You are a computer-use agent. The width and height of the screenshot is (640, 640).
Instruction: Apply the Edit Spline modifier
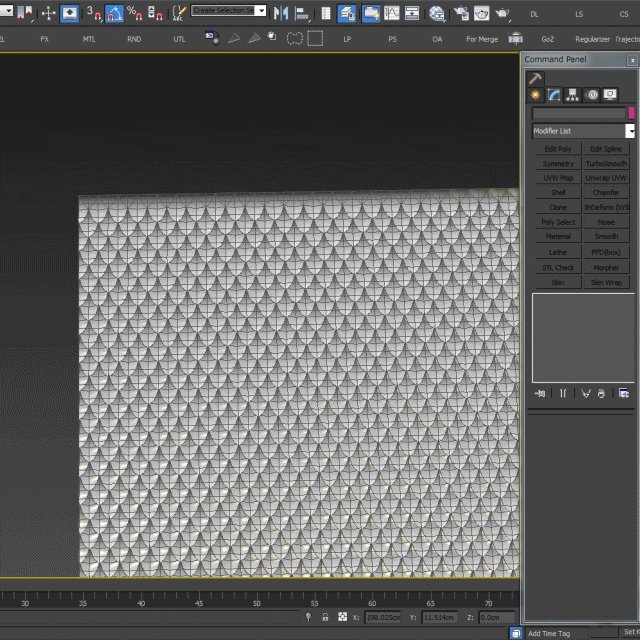pyautogui.click(x=606, y=149)
